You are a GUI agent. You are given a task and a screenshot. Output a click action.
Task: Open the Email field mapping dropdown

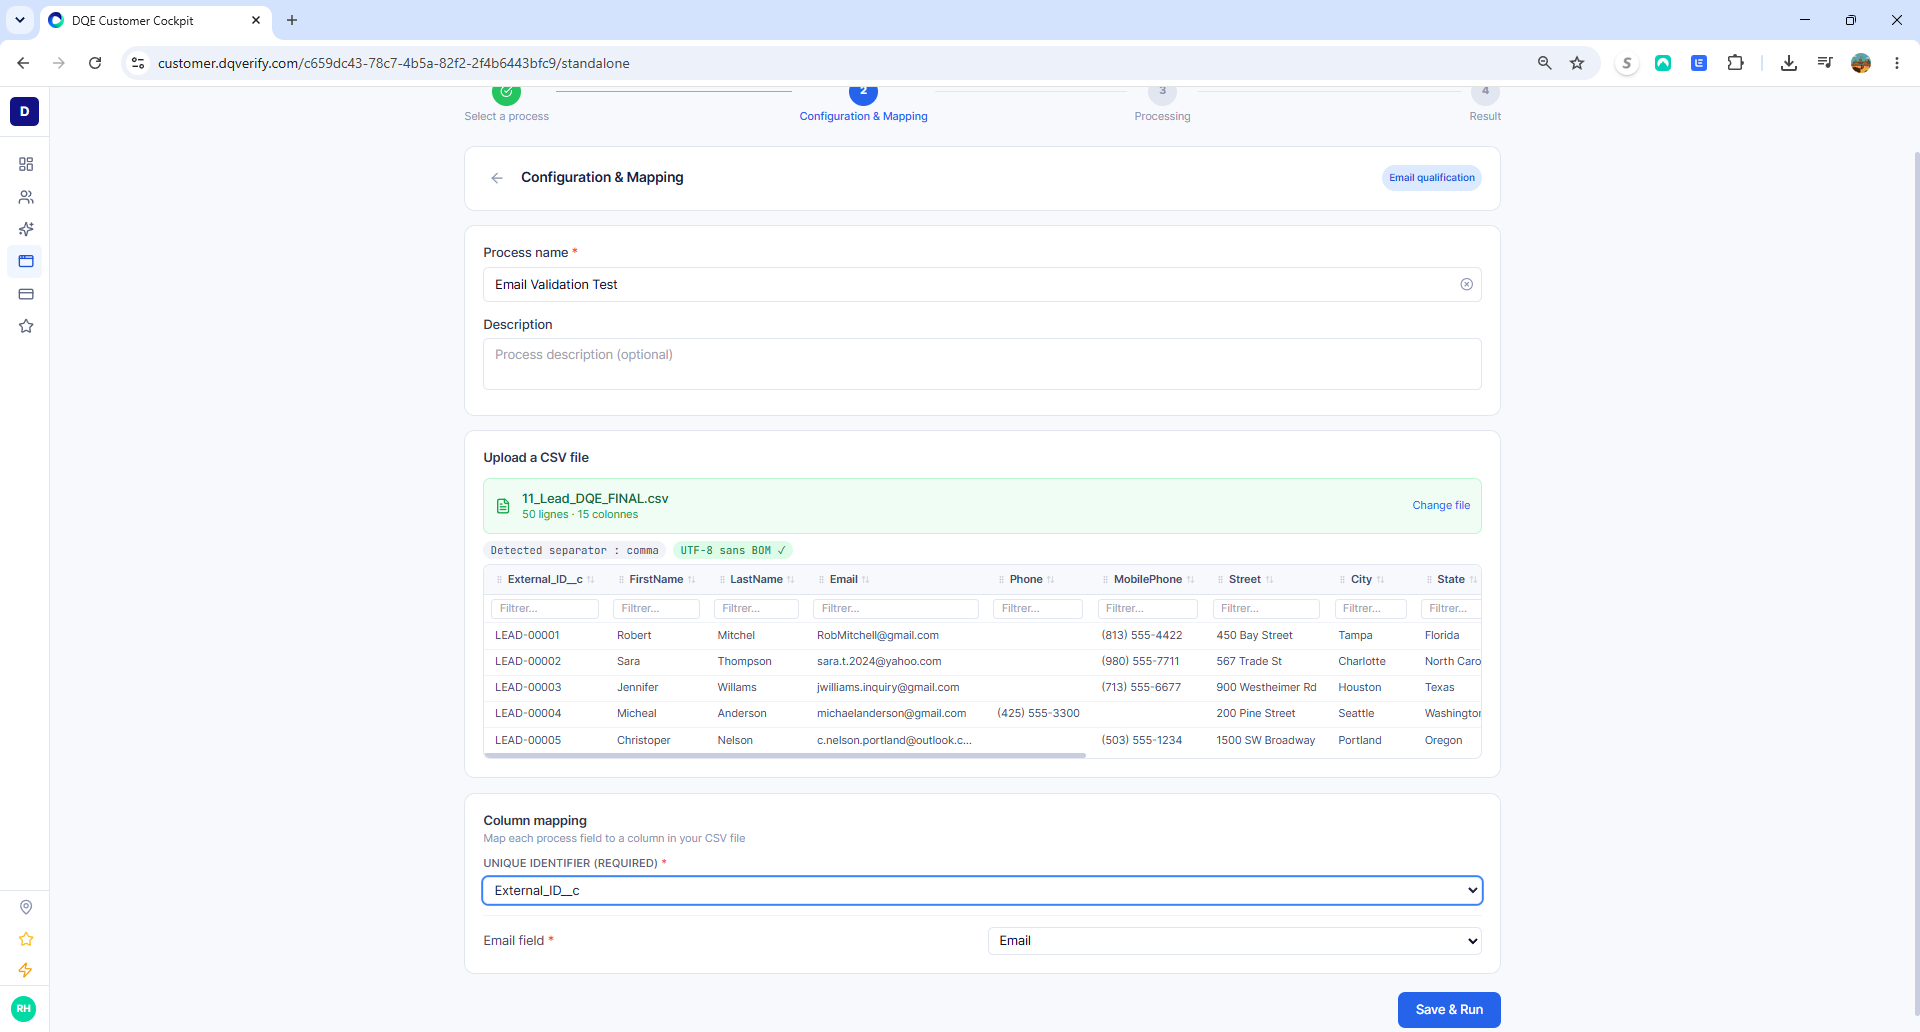1234,941
